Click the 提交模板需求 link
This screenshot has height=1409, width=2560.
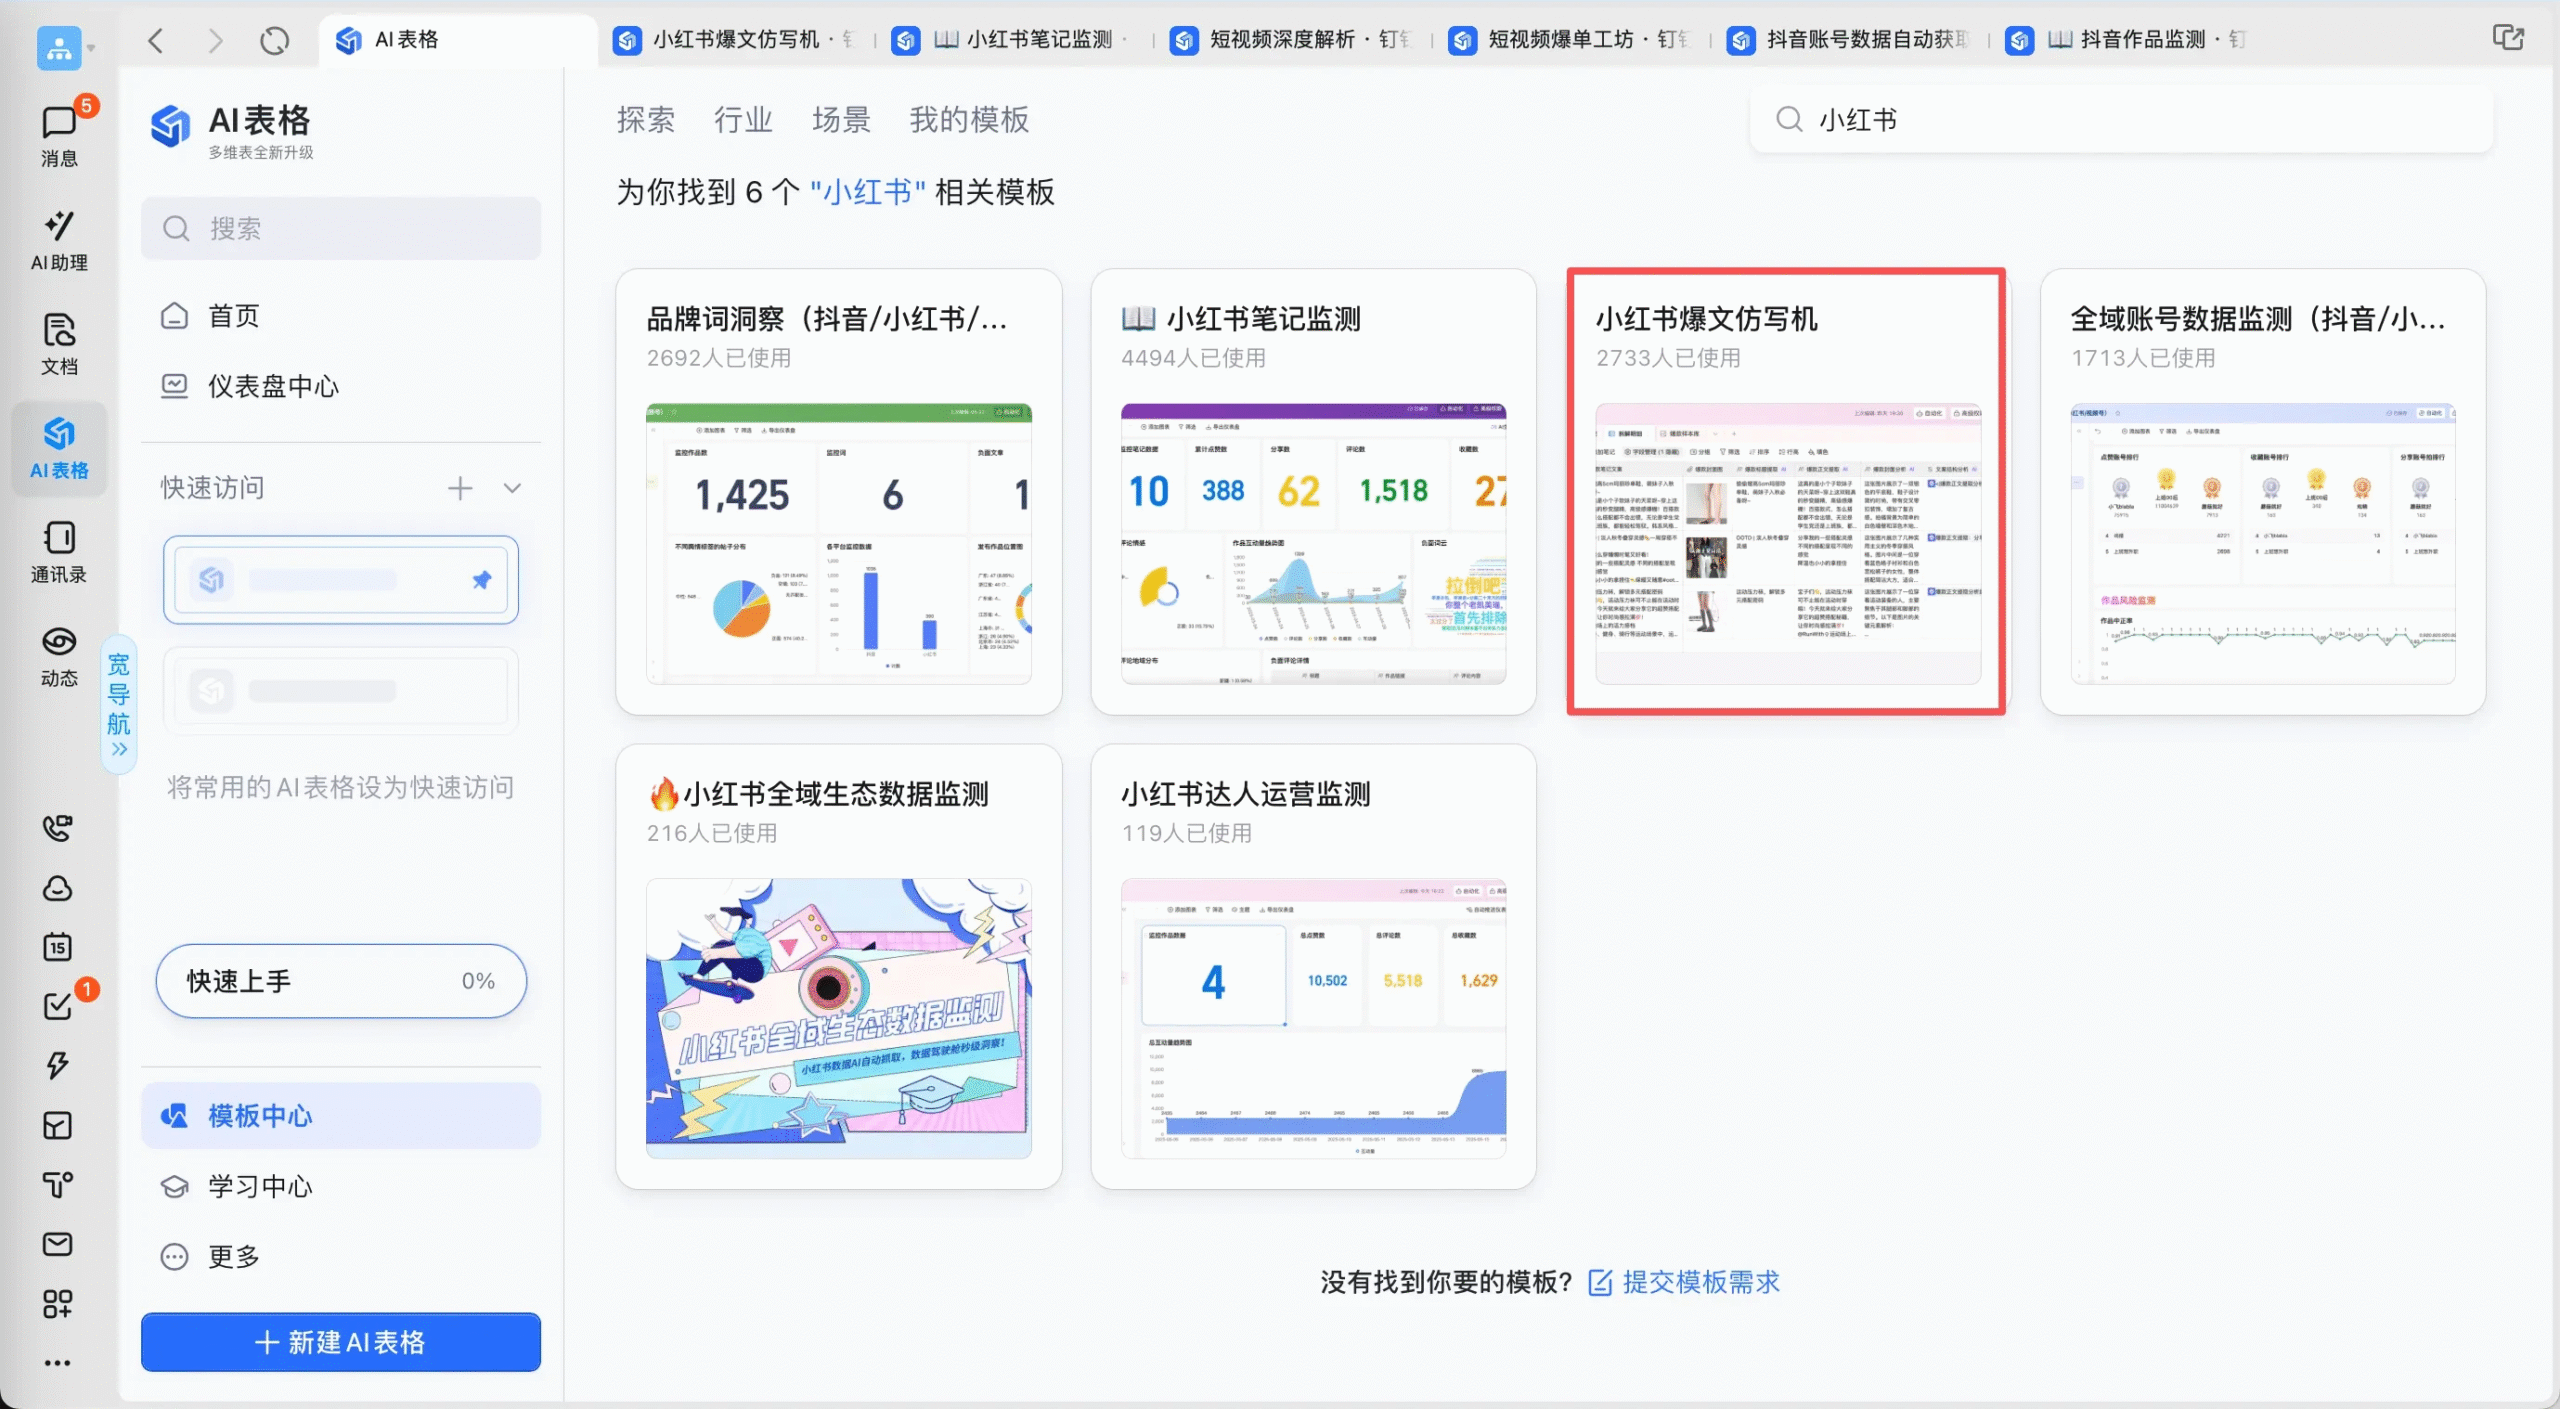(1700, 1282)
